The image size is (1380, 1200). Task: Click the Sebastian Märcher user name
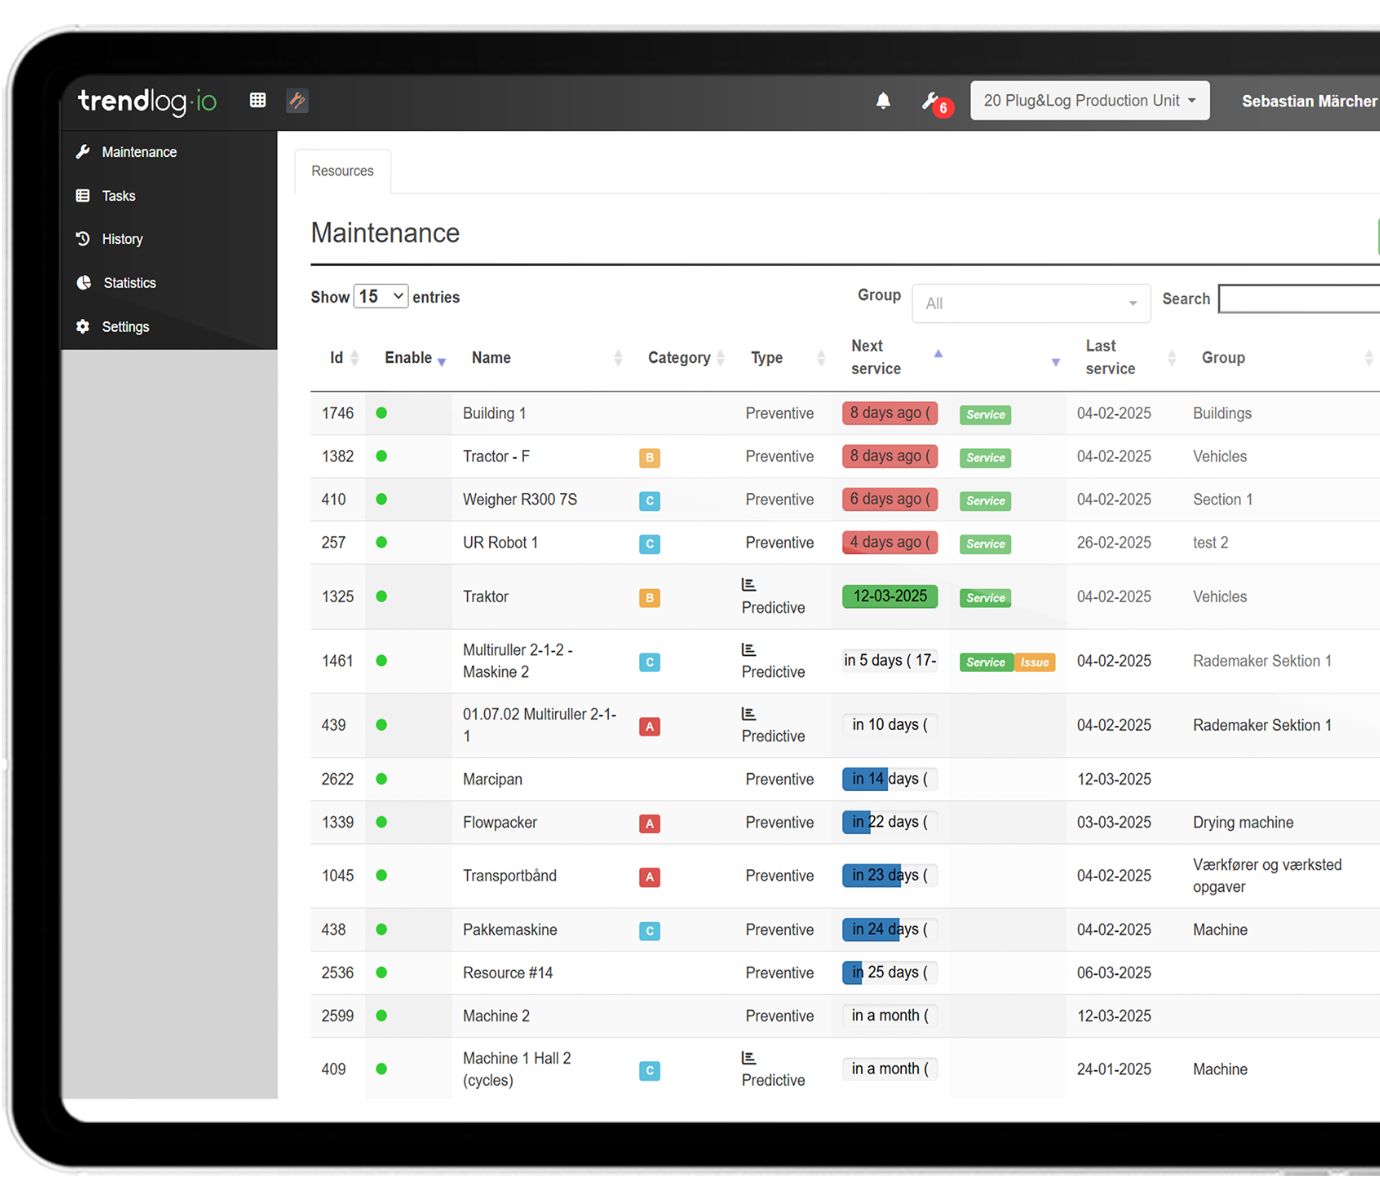coord(1309,101)
